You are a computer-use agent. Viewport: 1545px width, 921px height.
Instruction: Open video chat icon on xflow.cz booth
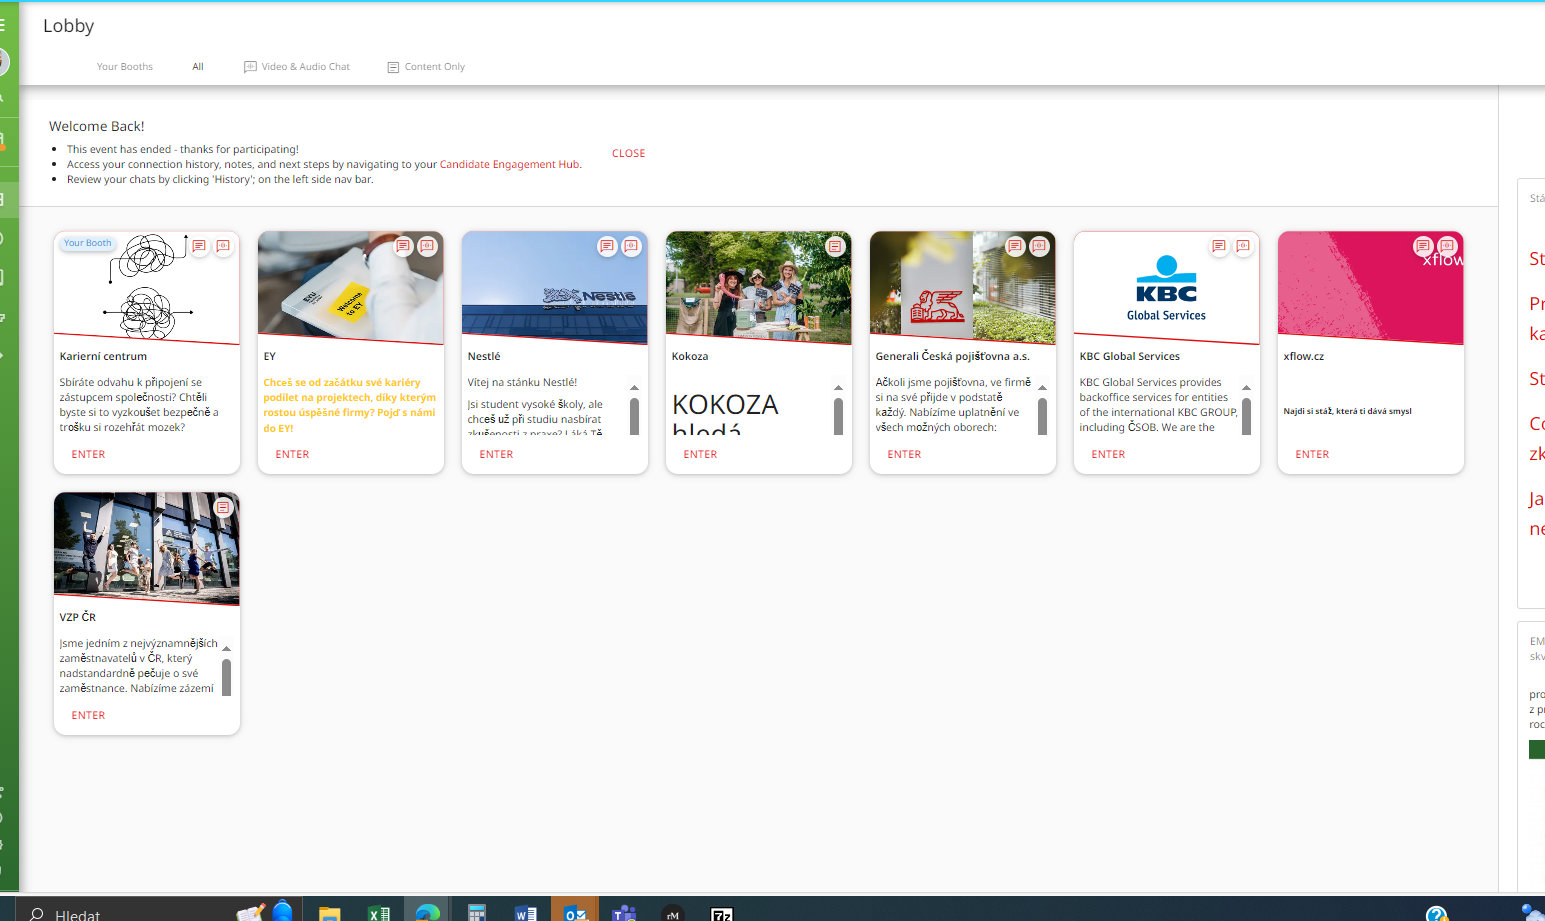tap(1447, 246)
